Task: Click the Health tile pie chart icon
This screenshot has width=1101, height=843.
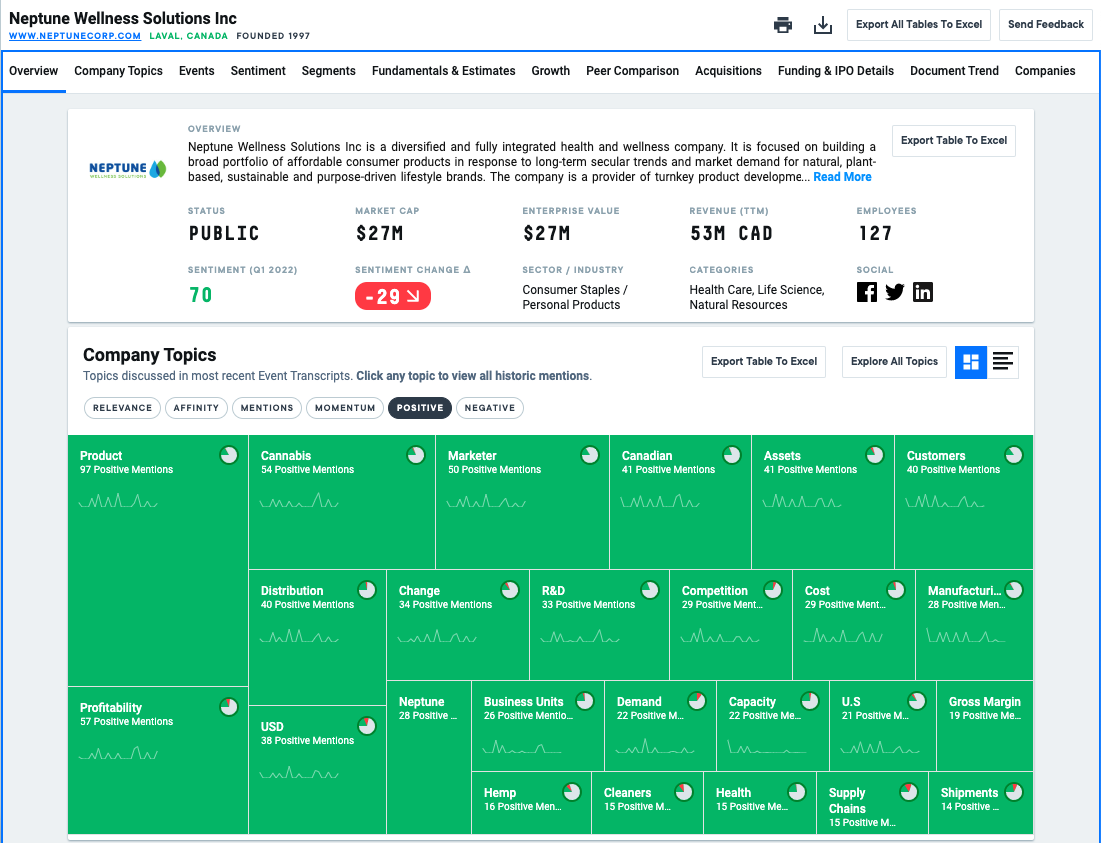Action: coord(797,792)
